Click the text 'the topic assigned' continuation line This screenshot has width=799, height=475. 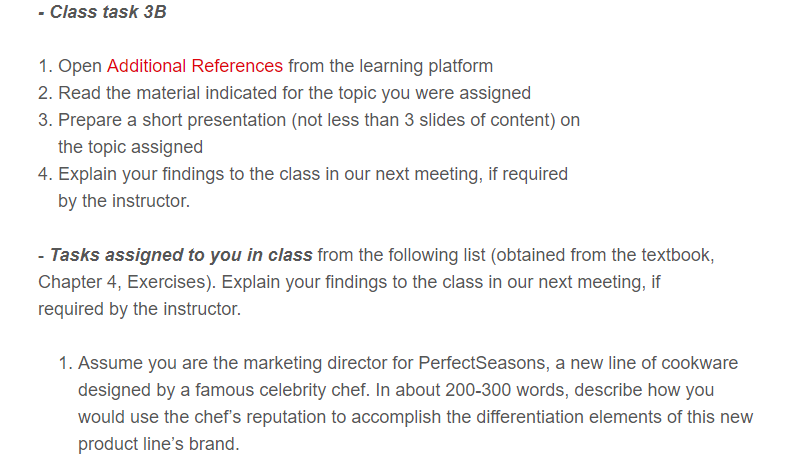tap(130, 147)
